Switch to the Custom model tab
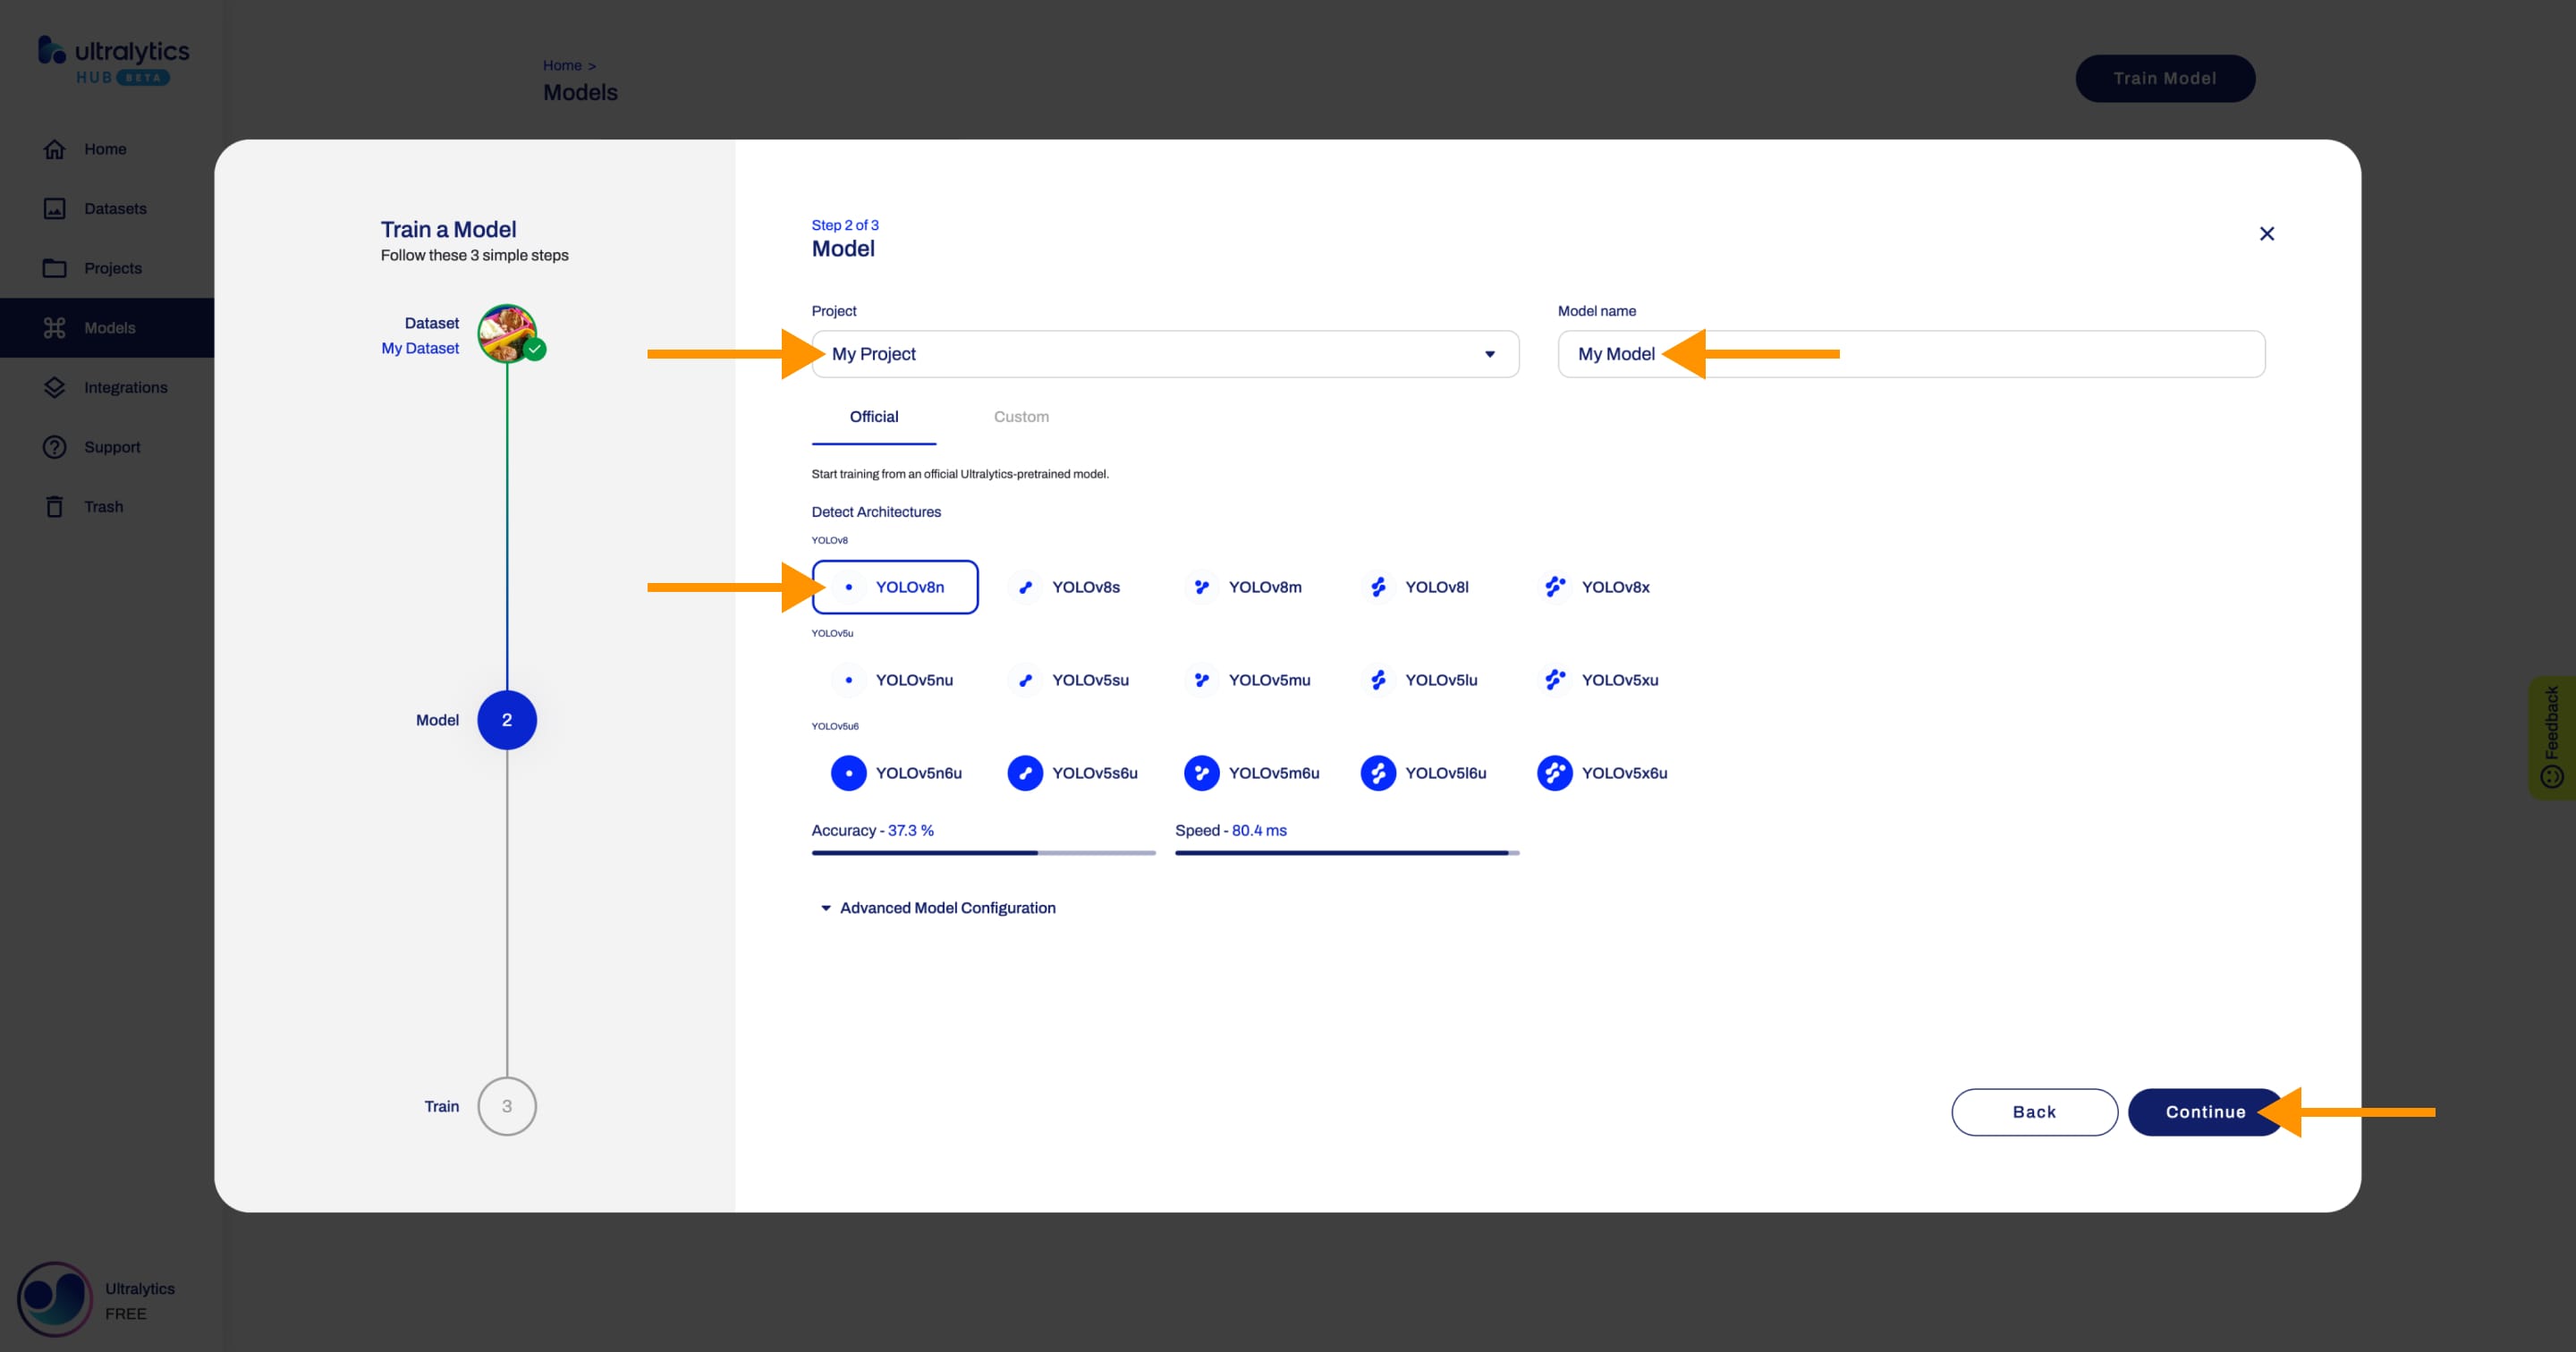Viewport: 2576px width, 1352px height. (x=1021, y=416)
